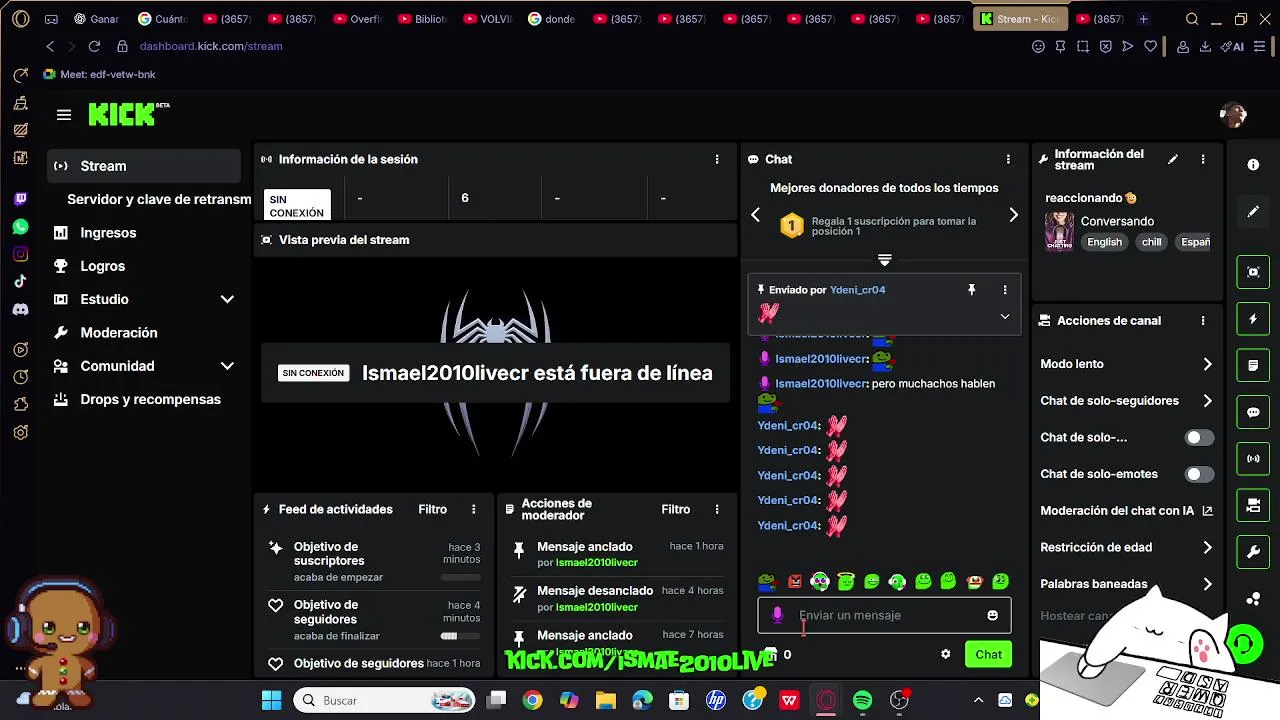The image size is (1280, 720).
Task: Open Servidor y clave de retransmisión
Action: [x=158, y=199]
